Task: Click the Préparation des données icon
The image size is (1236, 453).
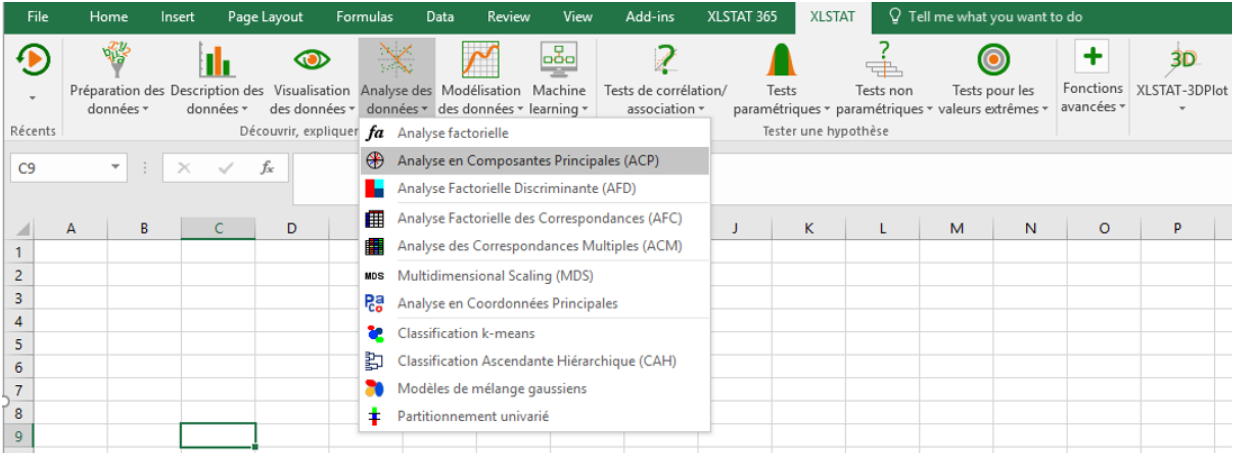Action: pyautogui.click(x=117, y=60)
